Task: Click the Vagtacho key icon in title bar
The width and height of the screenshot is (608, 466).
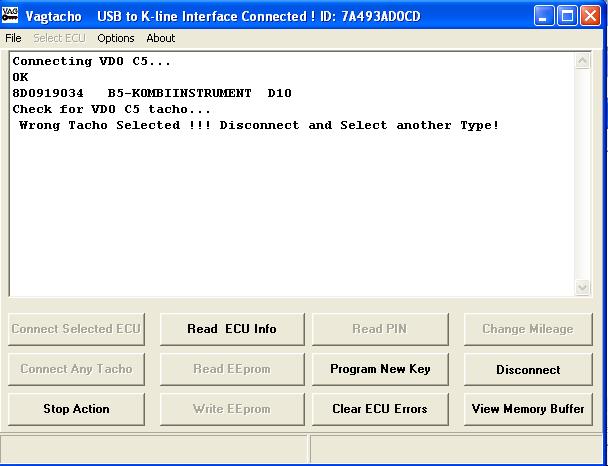Action: coord(10,14)
